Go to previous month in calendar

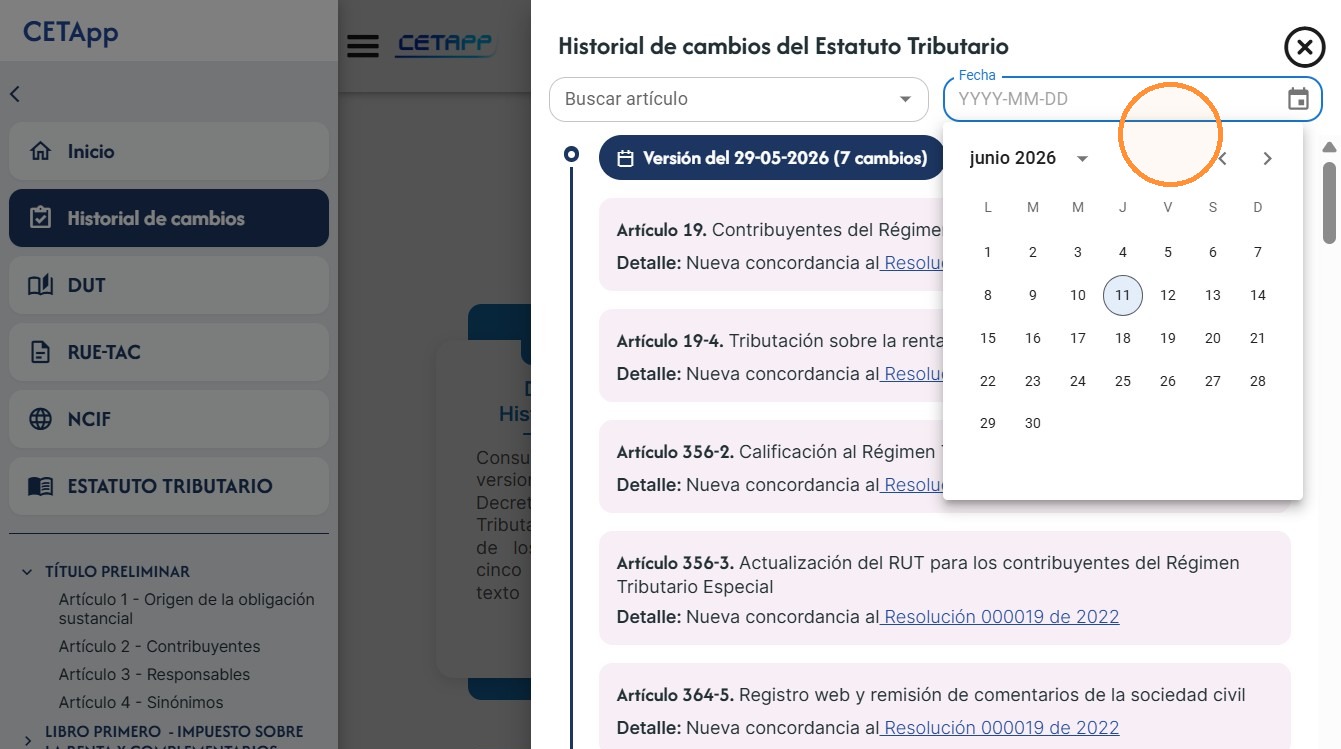tap(1222, 158)
